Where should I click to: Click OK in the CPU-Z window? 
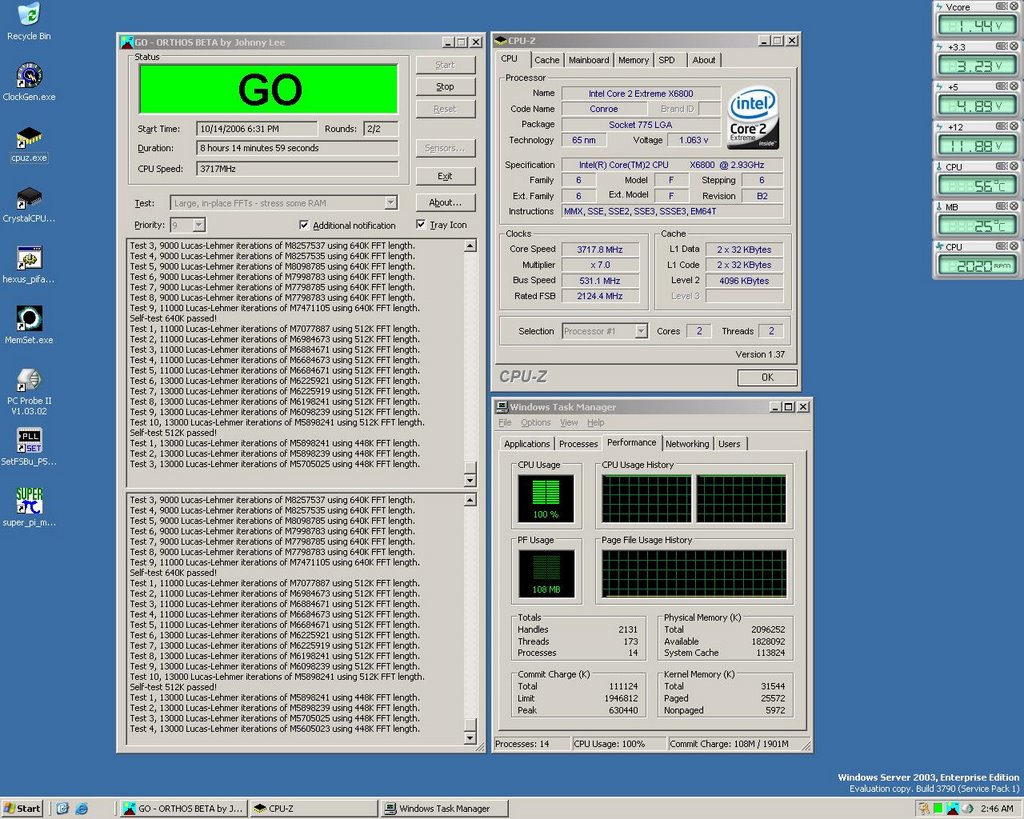767,377
